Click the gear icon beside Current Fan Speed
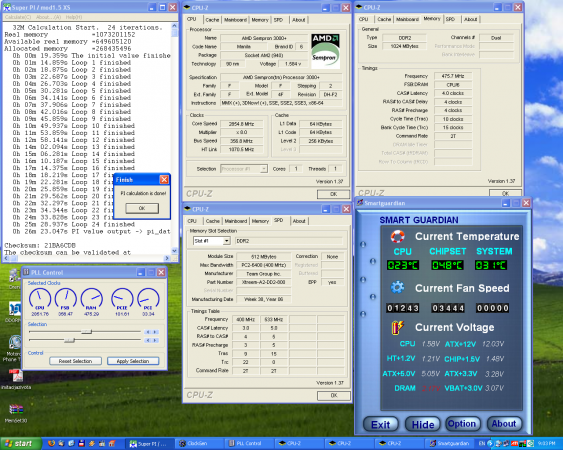This screenshot has width=563, height=450. (x=397, y=287)
